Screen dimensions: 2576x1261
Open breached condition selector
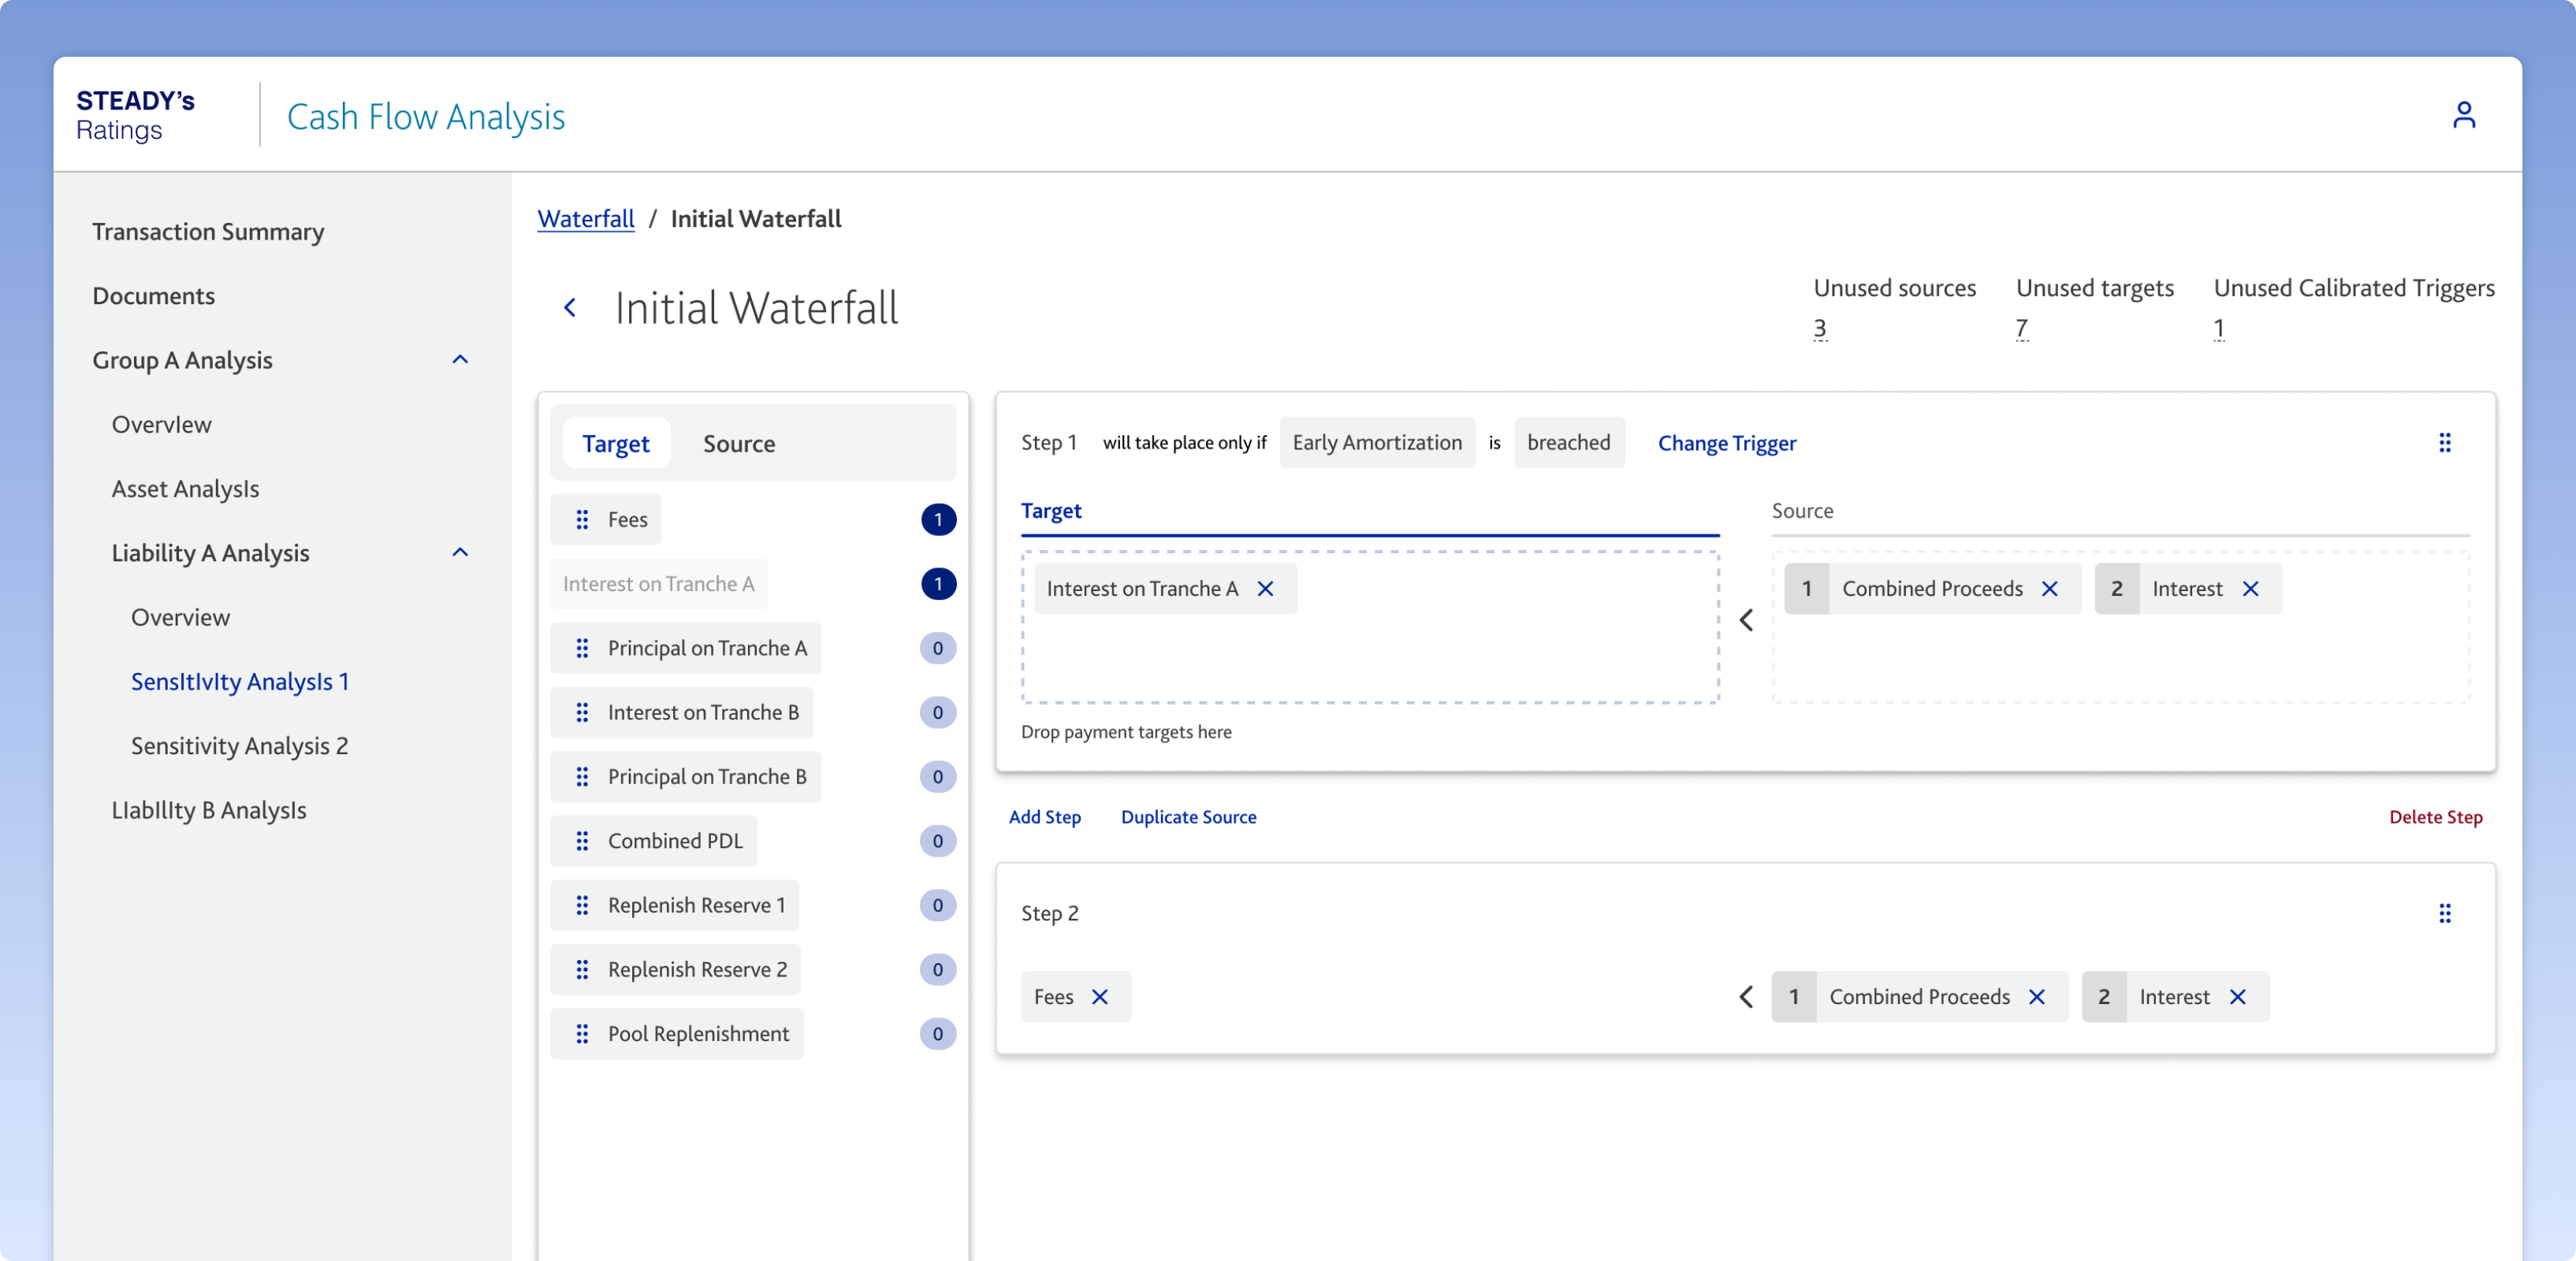1568,443
